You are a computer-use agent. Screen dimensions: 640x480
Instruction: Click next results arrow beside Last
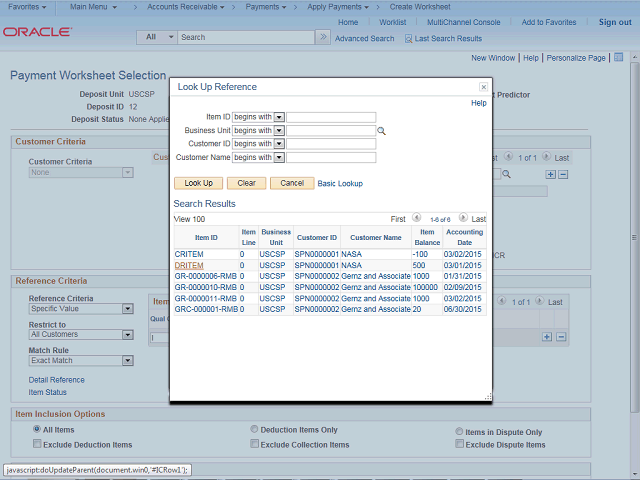coord(464,219)
